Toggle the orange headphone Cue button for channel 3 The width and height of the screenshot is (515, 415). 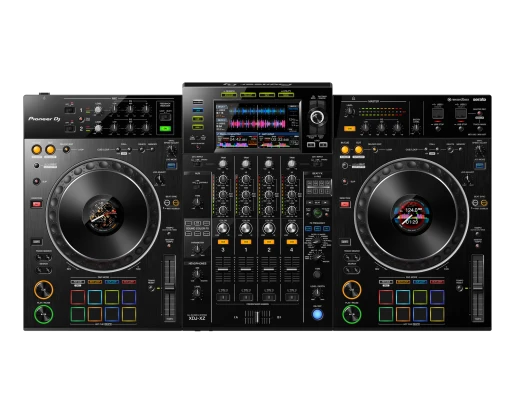[x=223, y=242]
